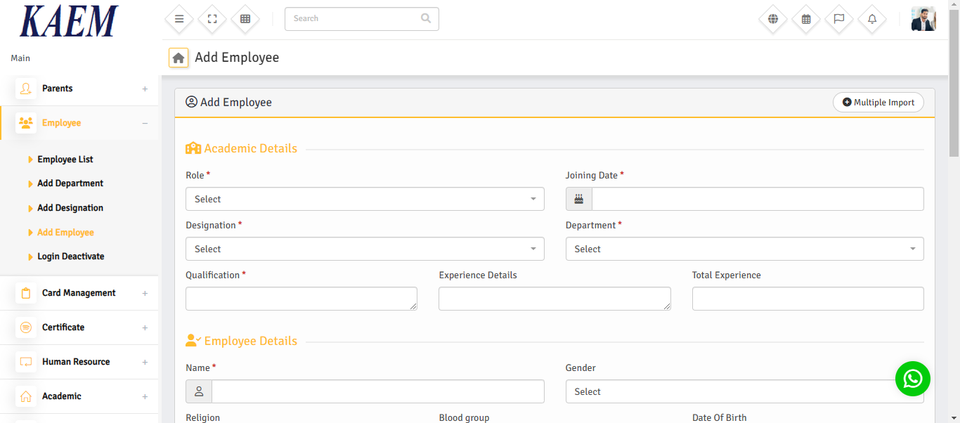This screenshot has height=423, width=960.
Task: Click the globe language icon
Action: (x=773, y=19)
